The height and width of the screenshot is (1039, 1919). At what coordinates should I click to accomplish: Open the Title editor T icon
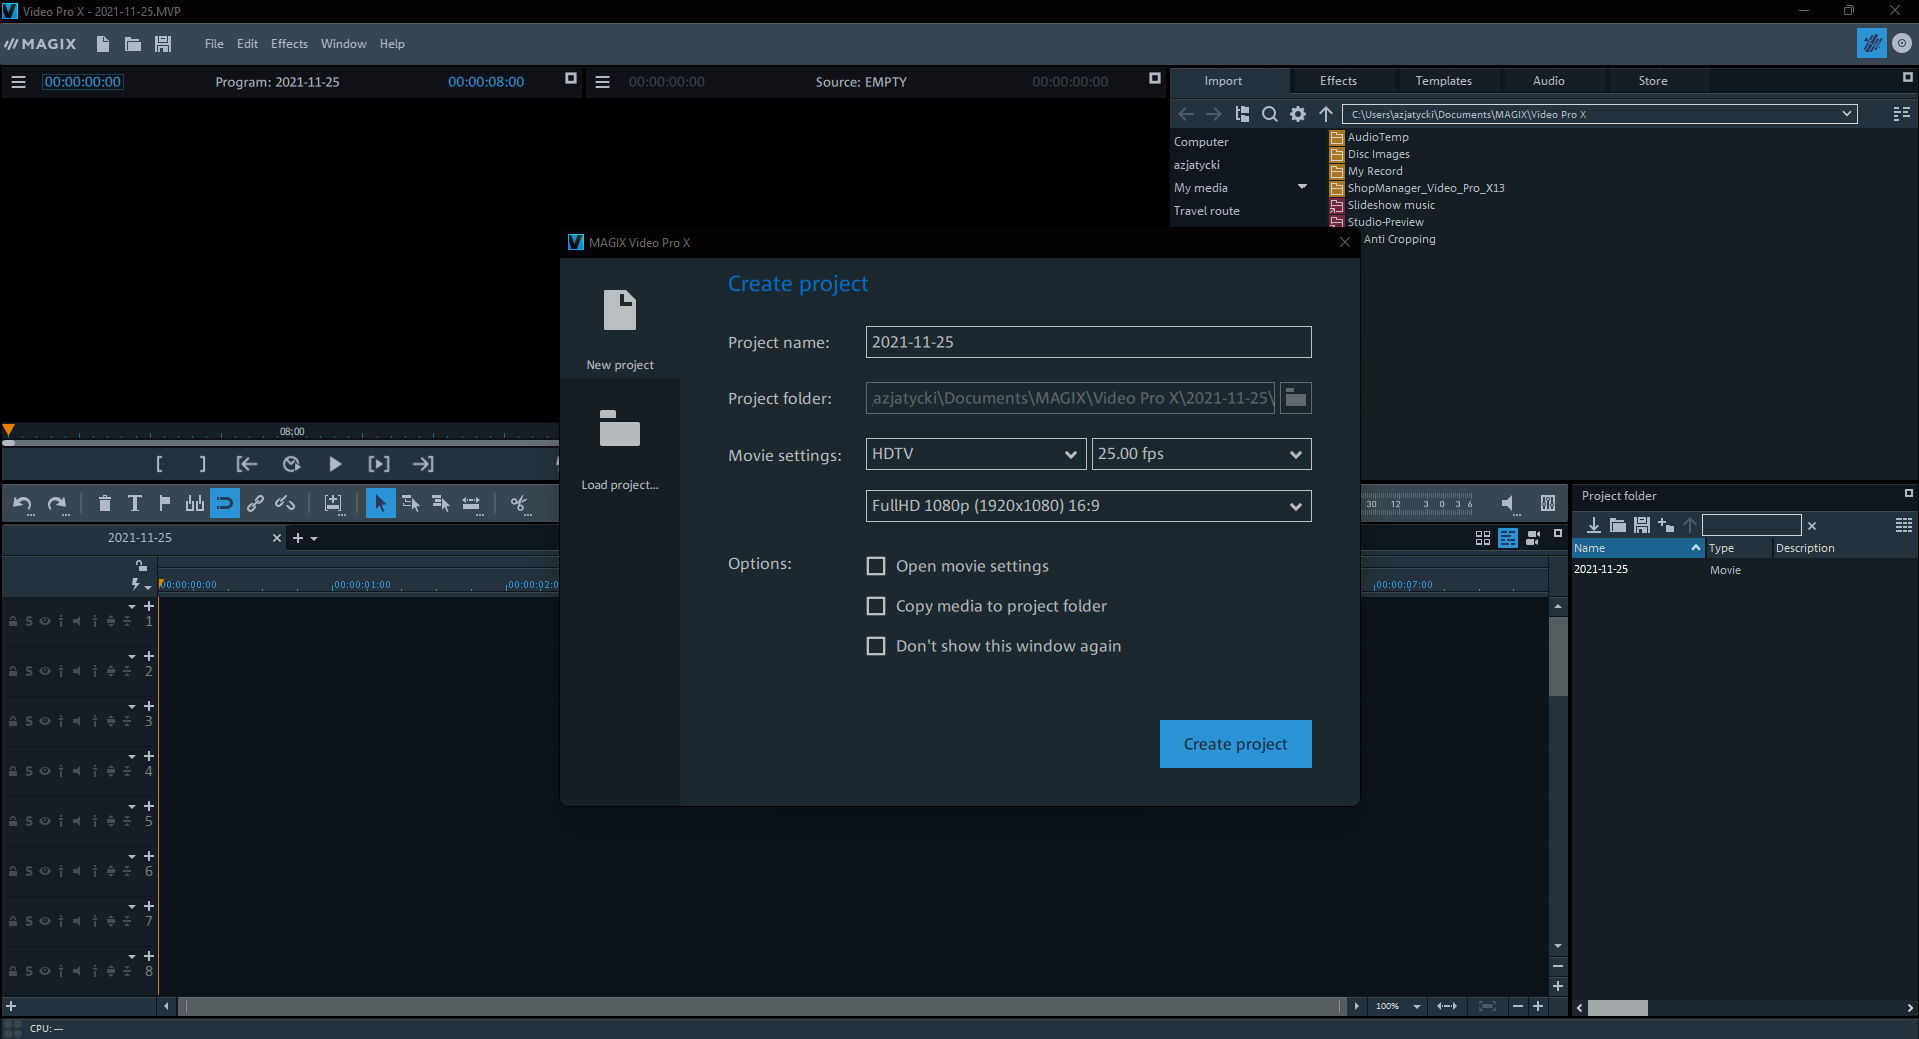[x=135, y=503]
